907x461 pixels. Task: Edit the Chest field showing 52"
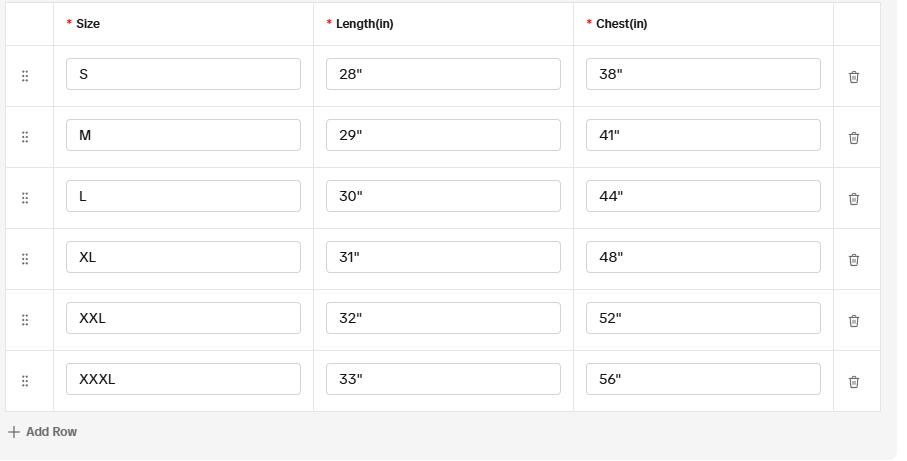pyautogui.click(x=703, y=318)
